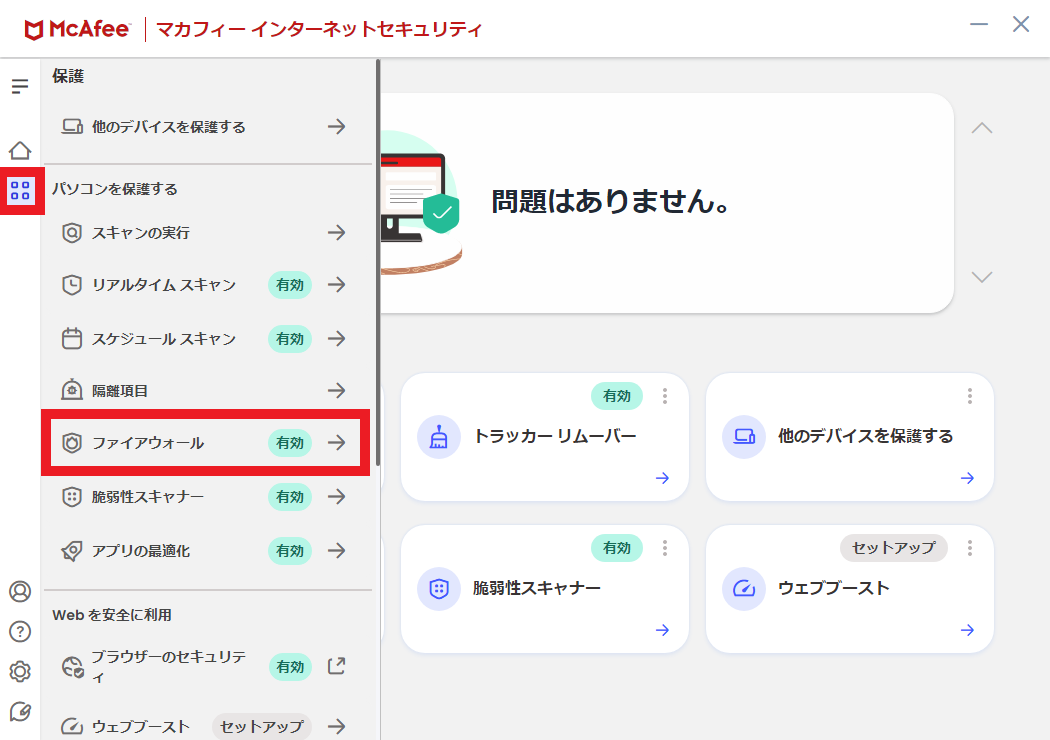Show previous status with up chevron
Viewport: 1050px width, 740px height.
pos(982,128)
